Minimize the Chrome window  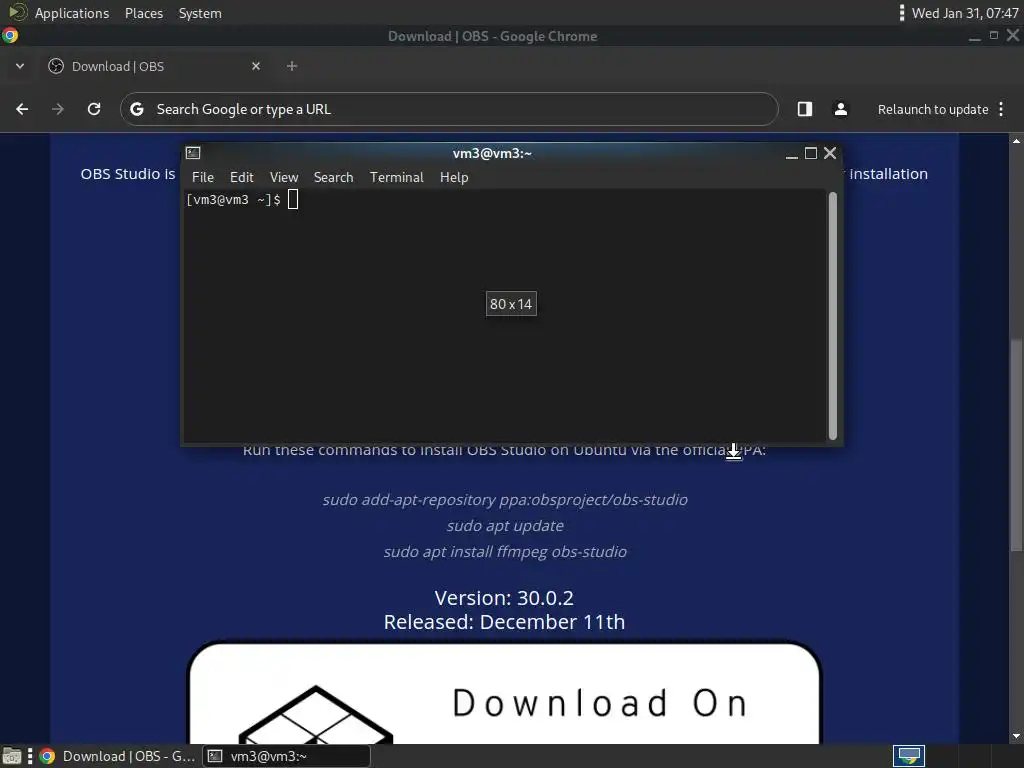pos(974,37)
